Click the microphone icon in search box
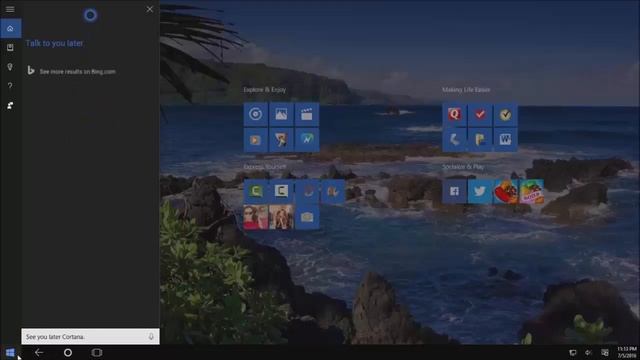Viewport: 640px width, 360px height. click(x=151, y=336)
